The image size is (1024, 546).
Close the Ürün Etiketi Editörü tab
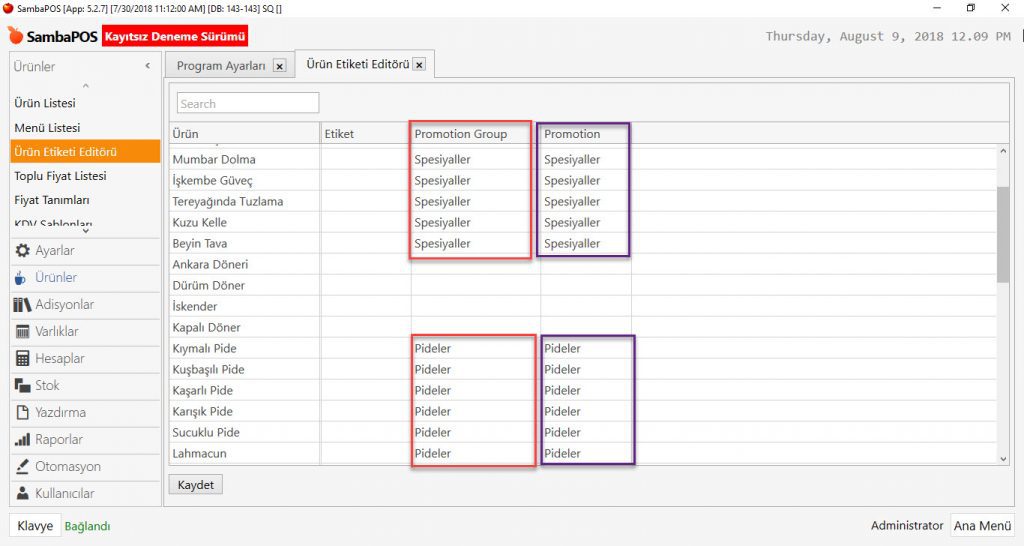pyautogui.click(x=419, y=65)
